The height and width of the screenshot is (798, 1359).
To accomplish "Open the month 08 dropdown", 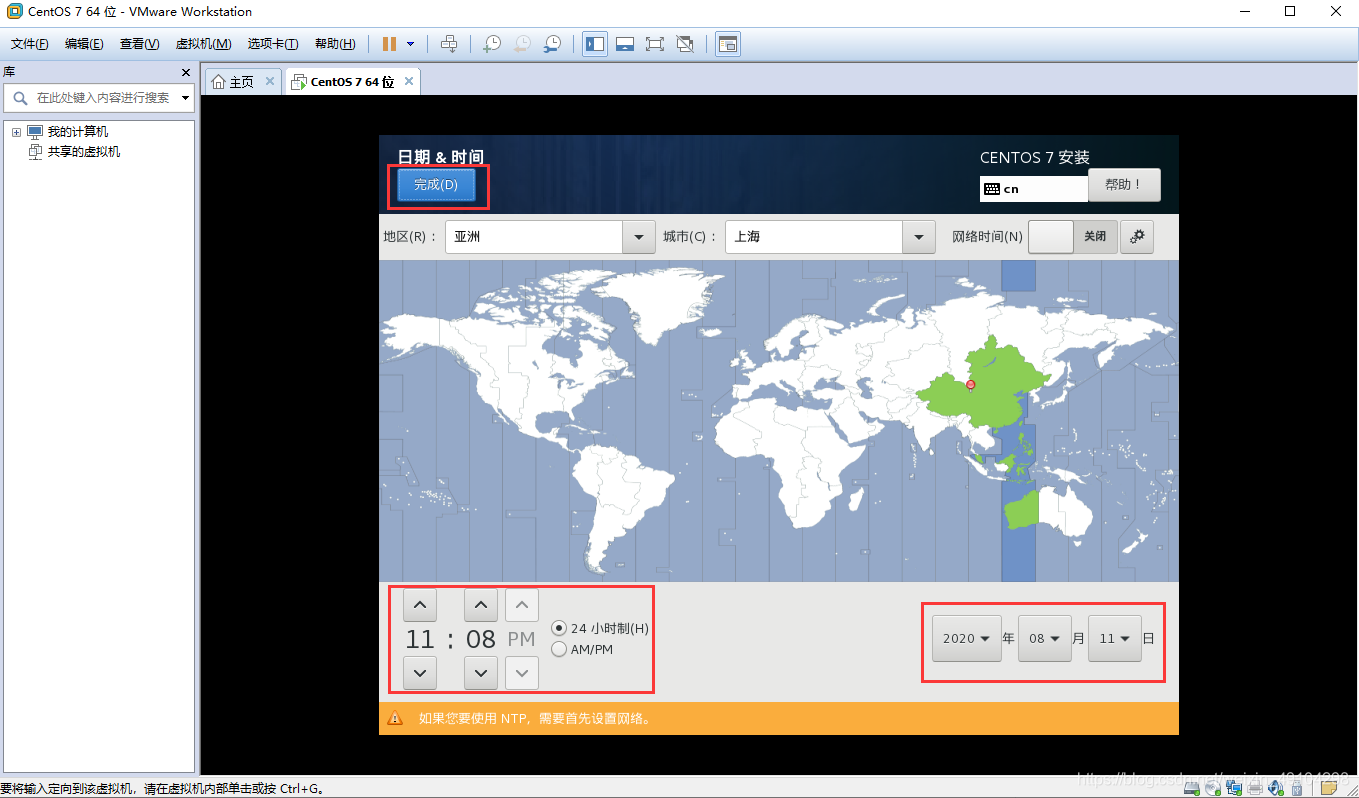I will tap(1044, 638).
